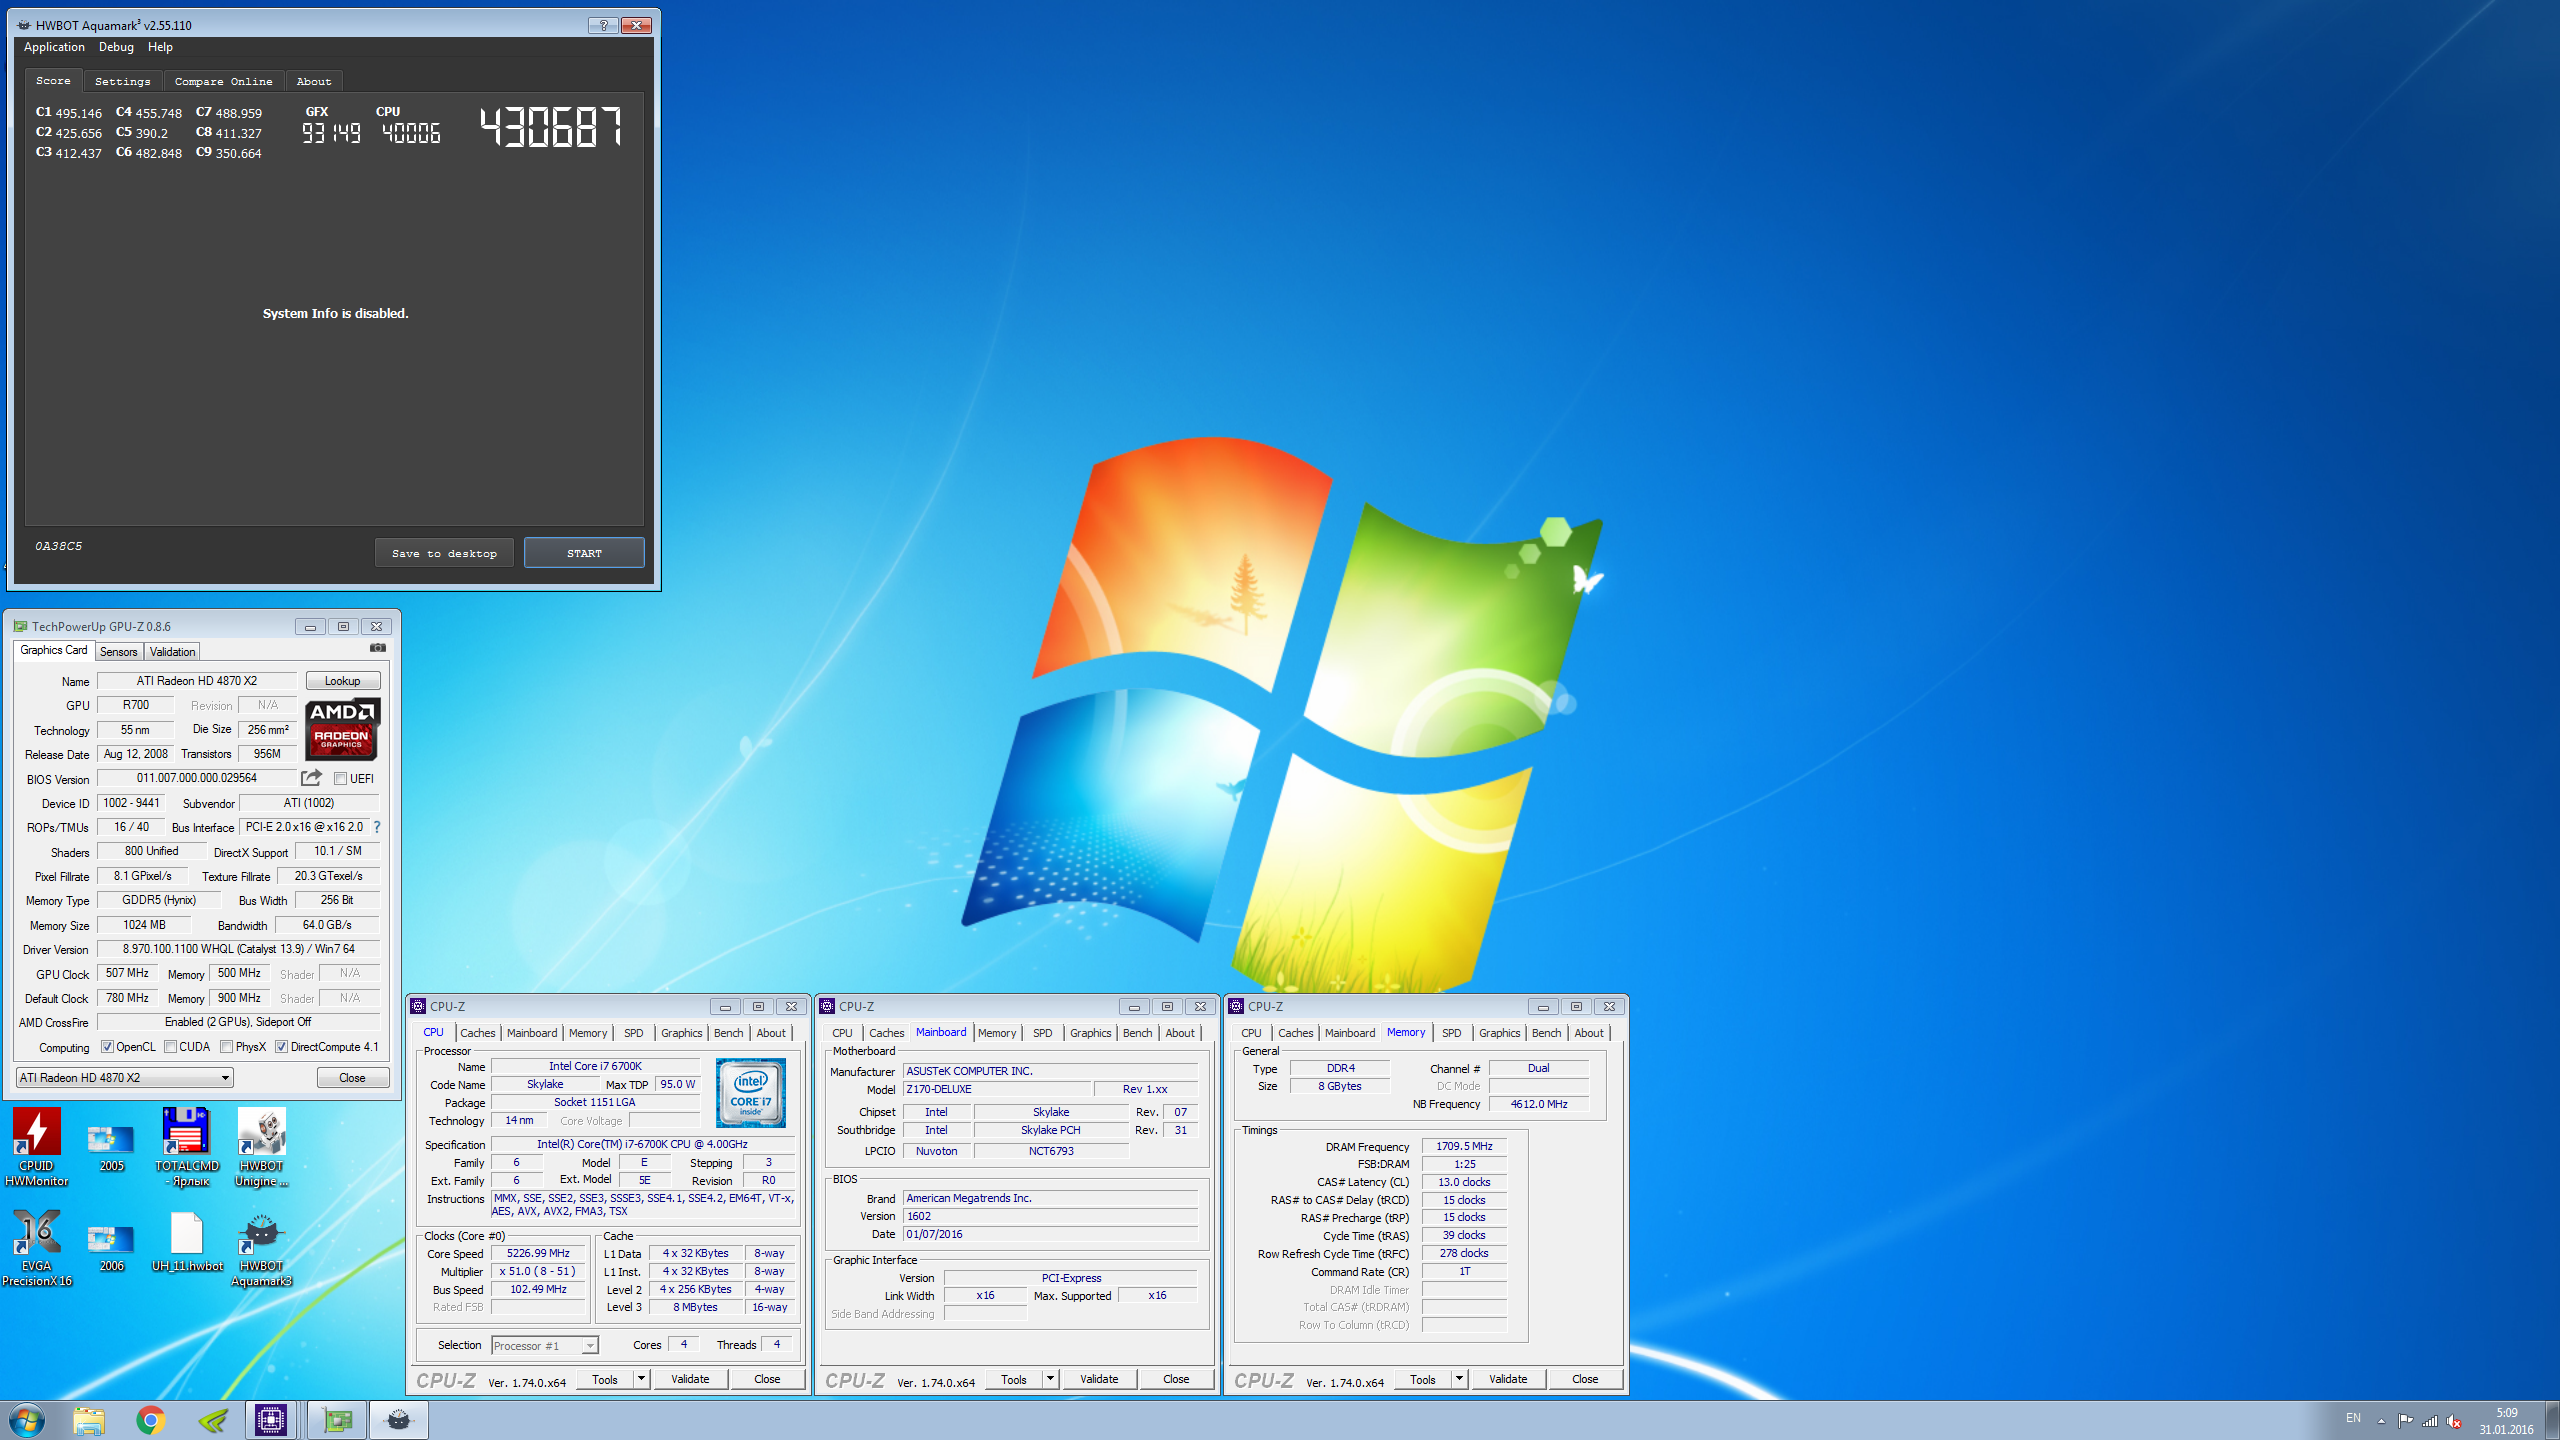The height and width of the screenshot is (1440, 2560).
Task: Open NVIDIA taskbar icon
Action: 212,1420
